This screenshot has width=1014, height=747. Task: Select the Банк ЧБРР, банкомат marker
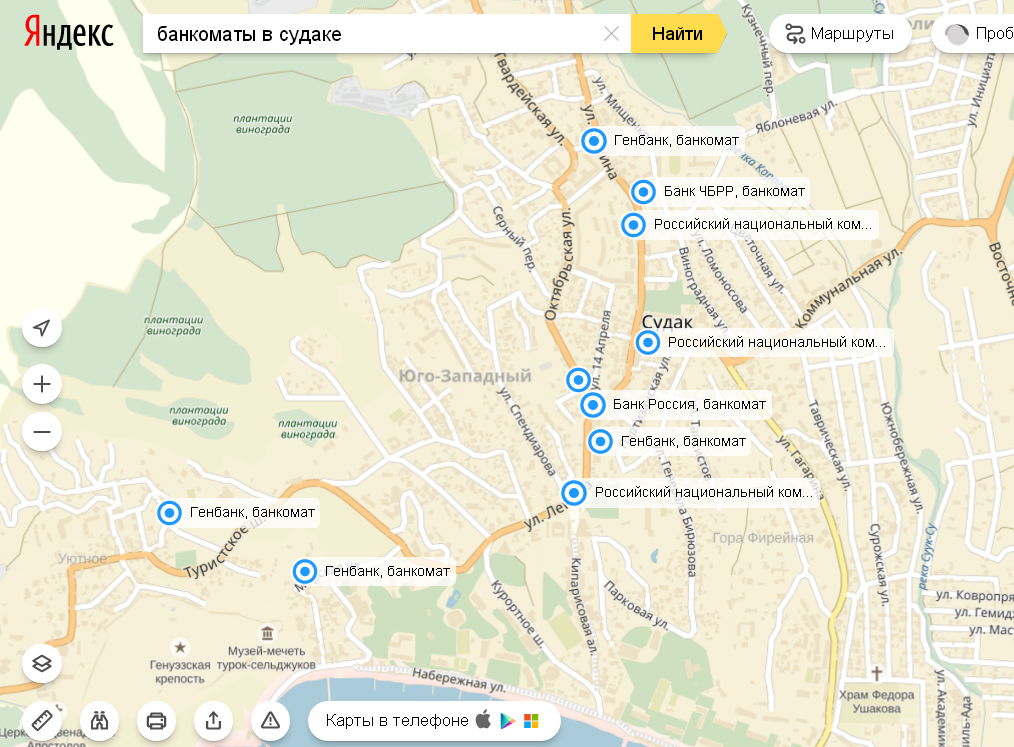643,192
